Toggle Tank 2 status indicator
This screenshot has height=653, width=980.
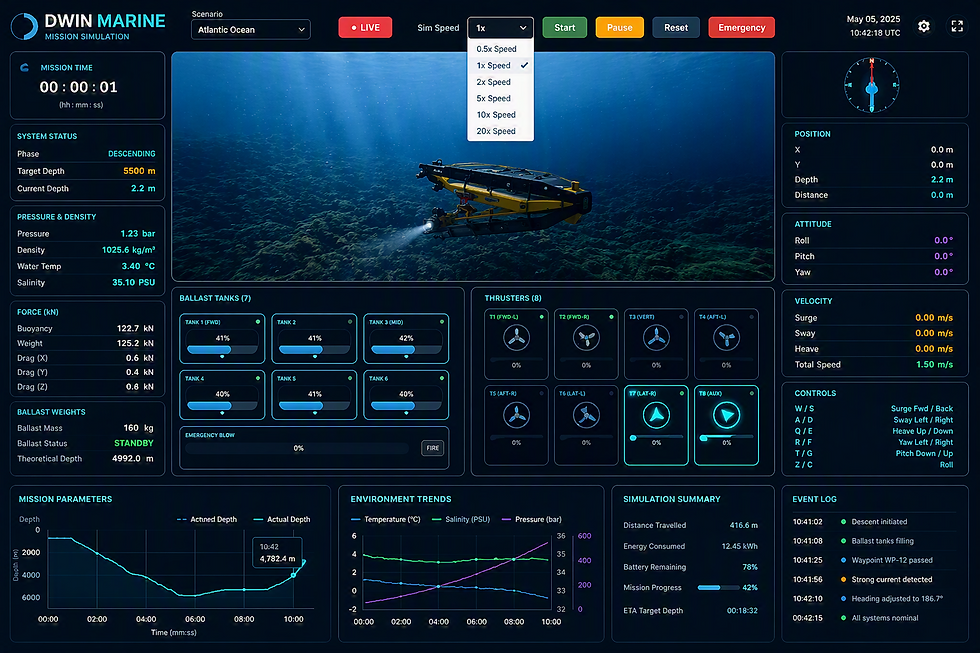[x=349, y=322]
